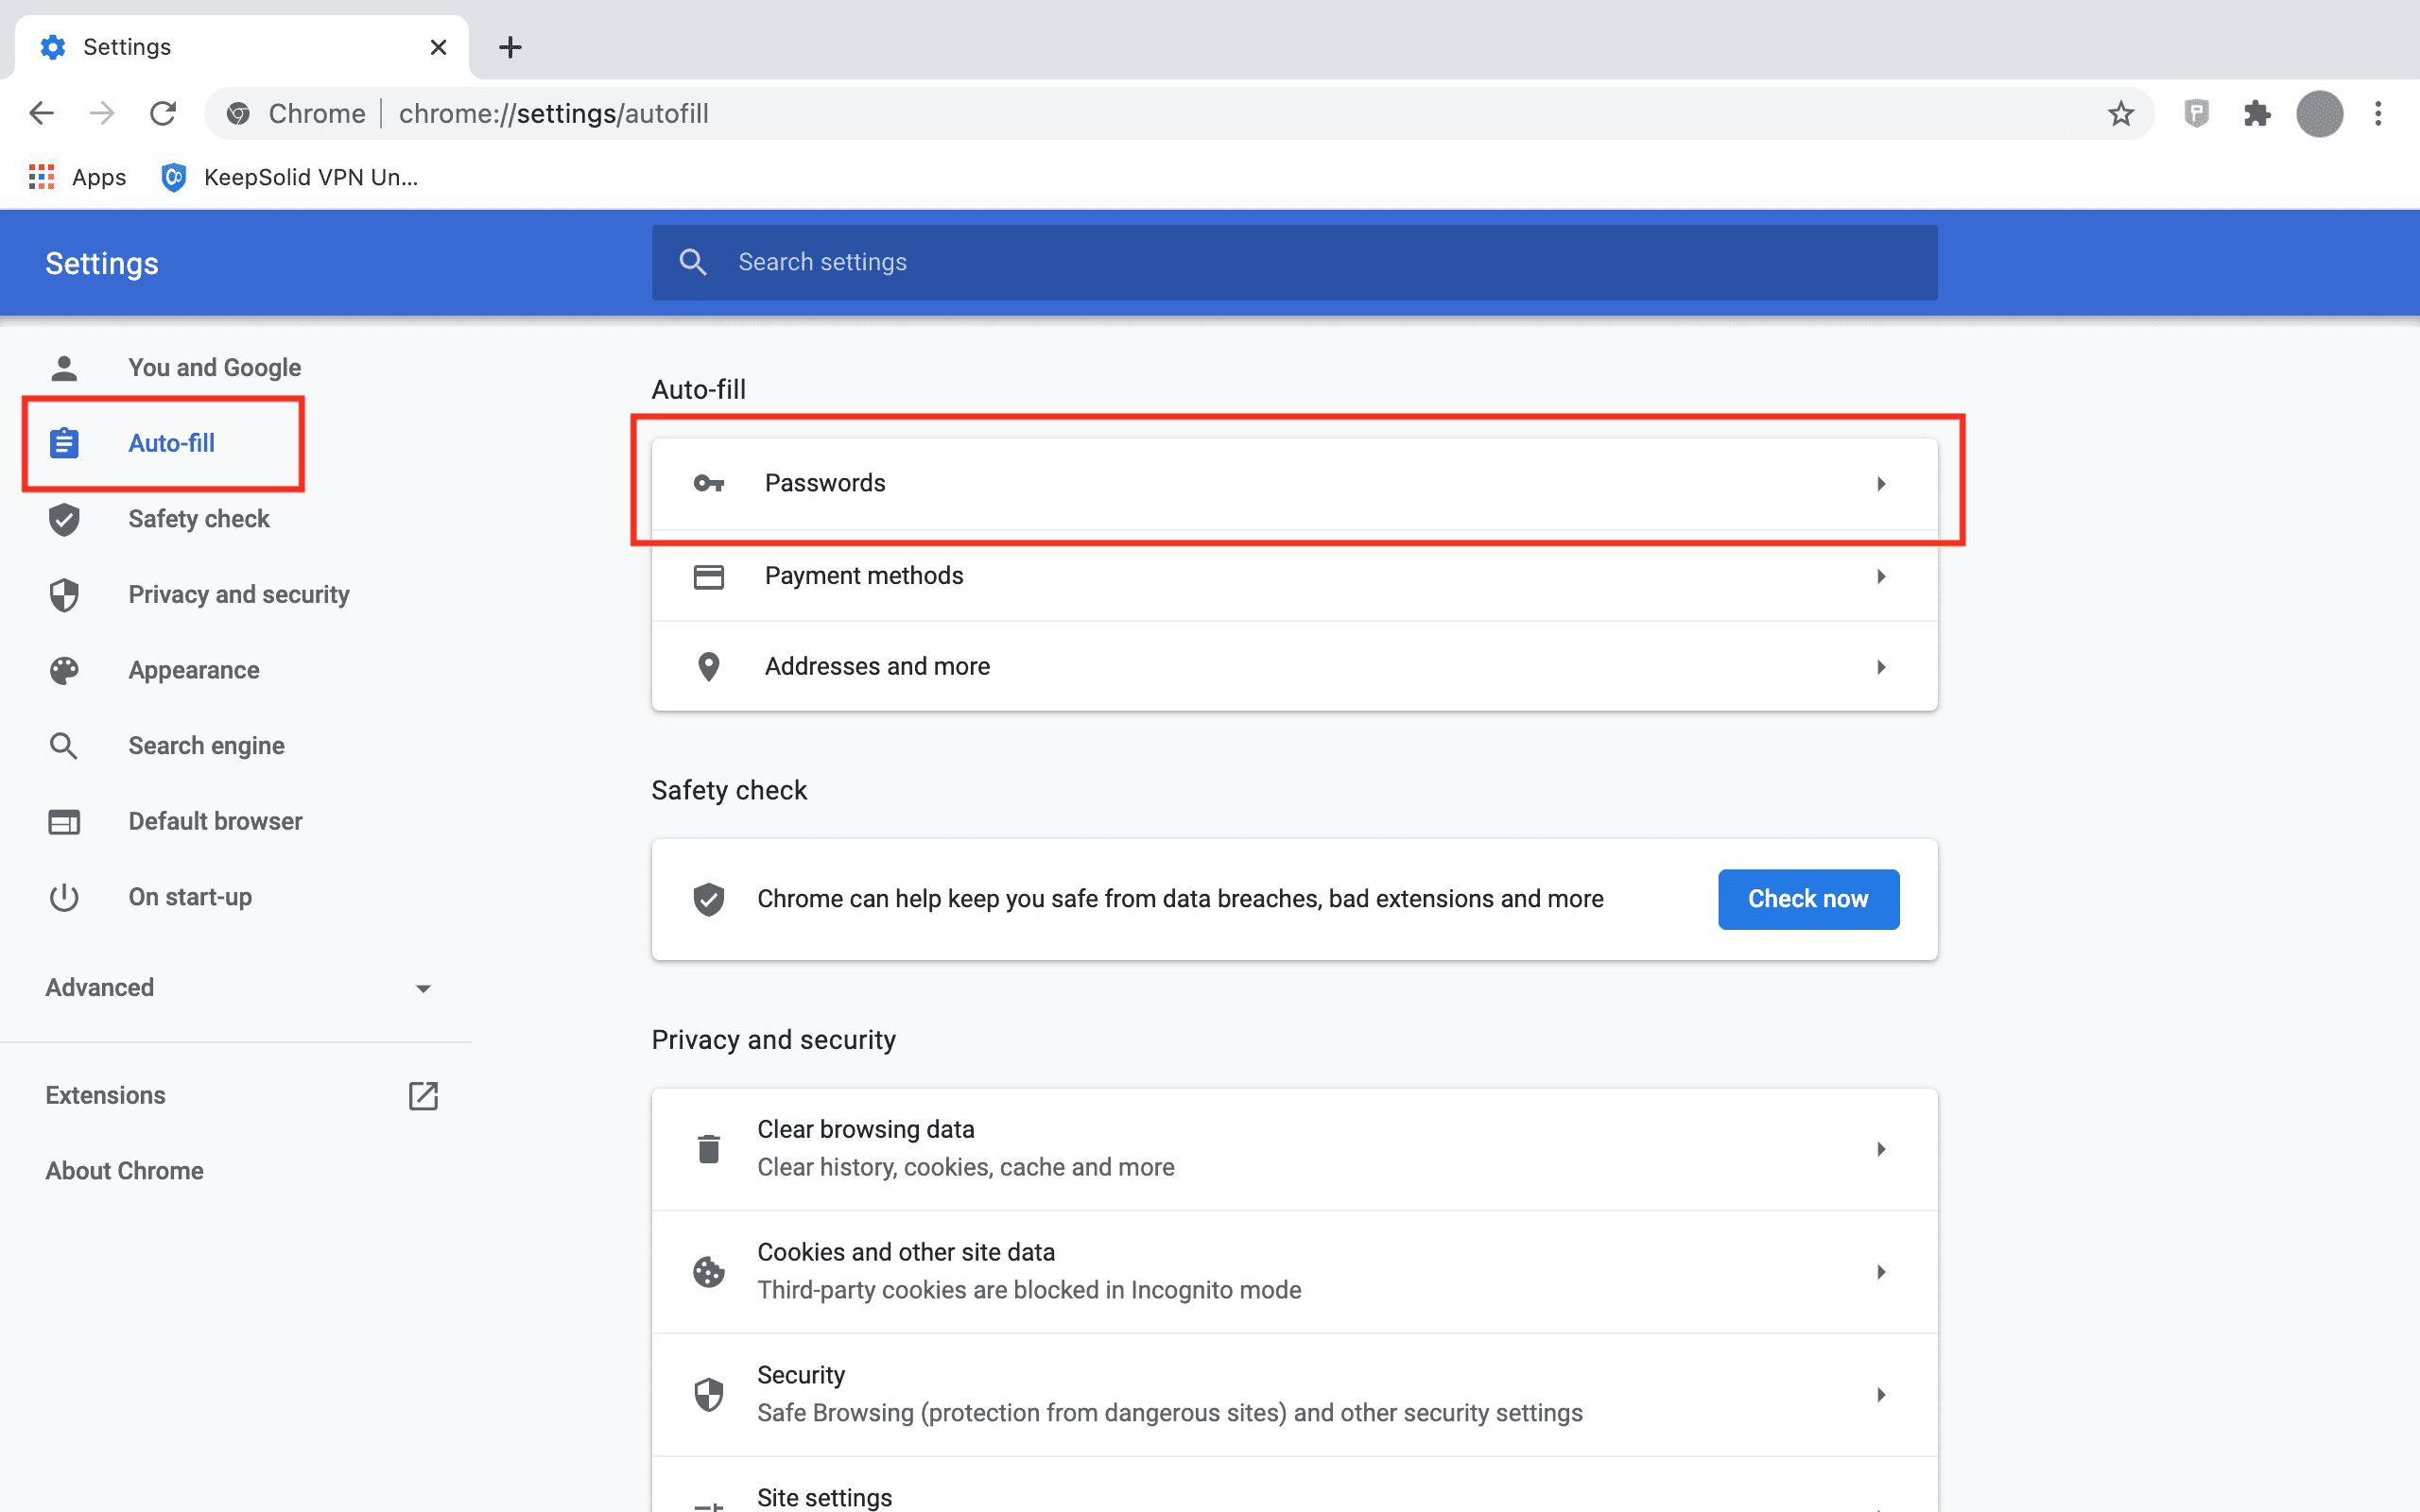This screenshot has height=1512, width=2420.
Task: Open the Apps grid shortcut
Action: tap(78, 177)
